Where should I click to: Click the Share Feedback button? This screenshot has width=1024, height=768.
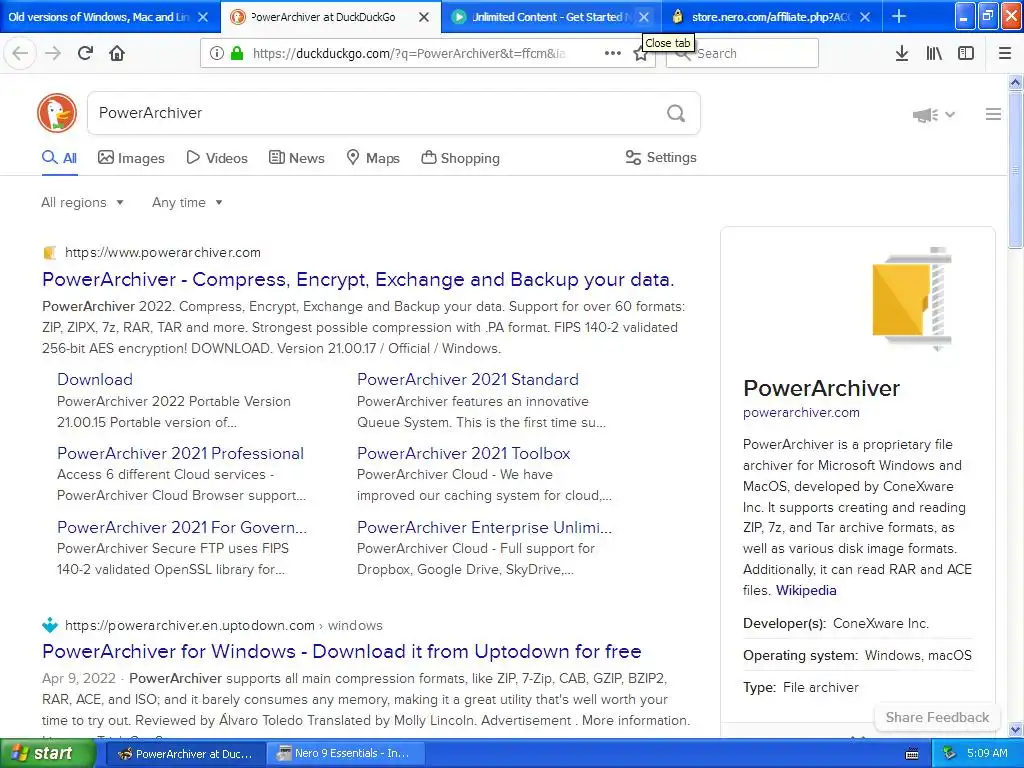937,717
